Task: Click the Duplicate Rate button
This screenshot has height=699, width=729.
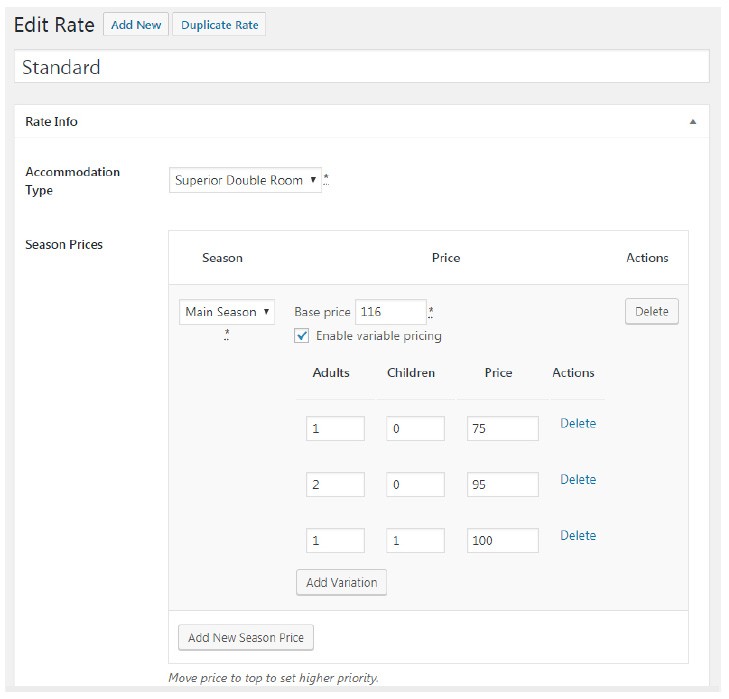Action: click(x=219, y=25)
